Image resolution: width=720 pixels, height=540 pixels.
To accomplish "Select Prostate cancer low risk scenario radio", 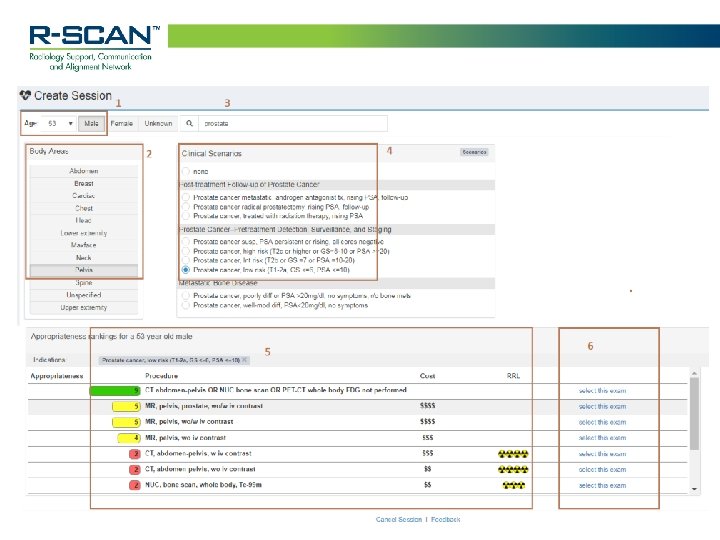I will click(186, 270).
